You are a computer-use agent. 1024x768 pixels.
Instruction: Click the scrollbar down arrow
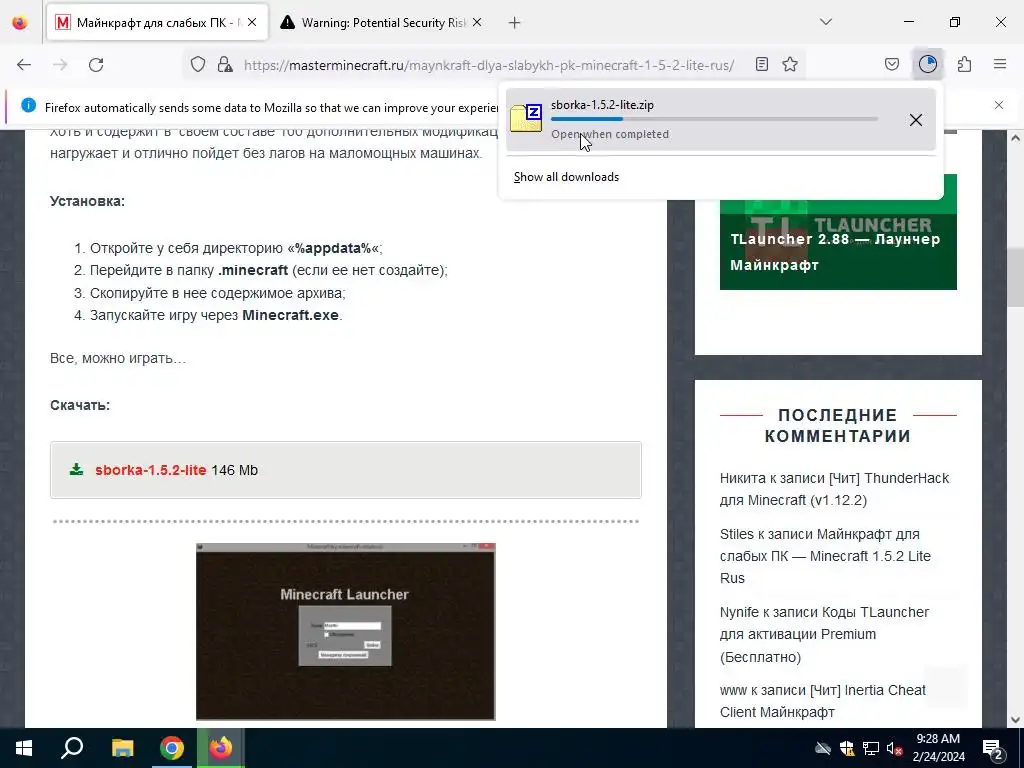[1015, 720]
